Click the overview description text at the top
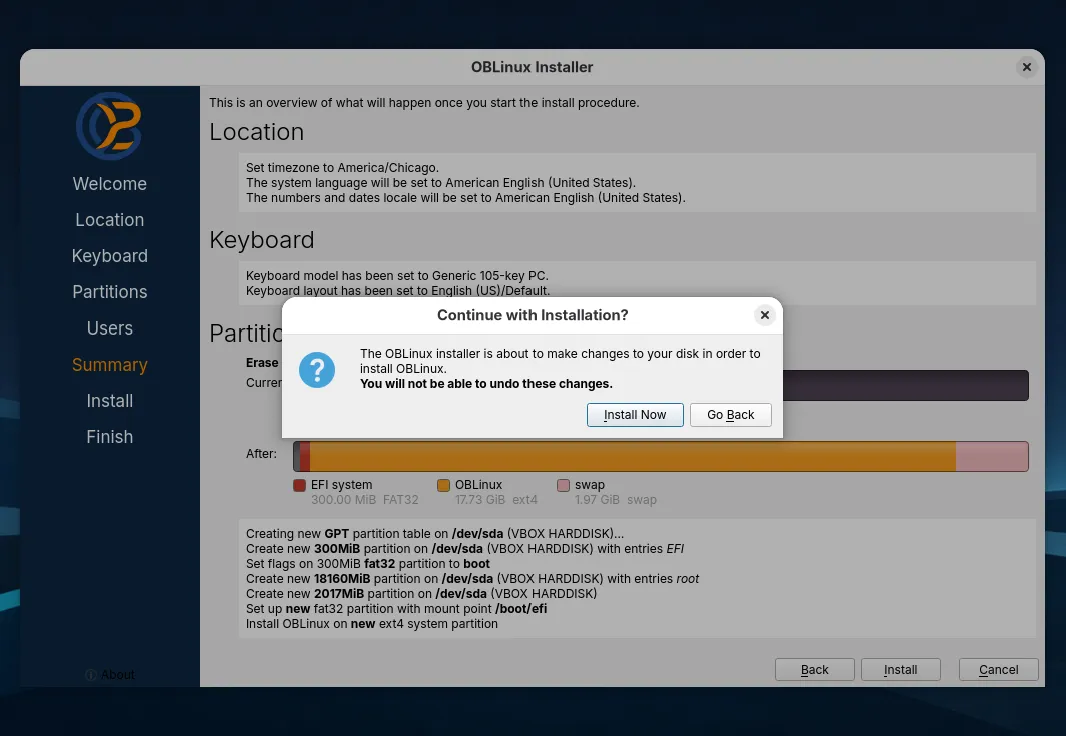The height and width of the screenshot is (736, 1066). pyautogui.click(x=424, y=103)
